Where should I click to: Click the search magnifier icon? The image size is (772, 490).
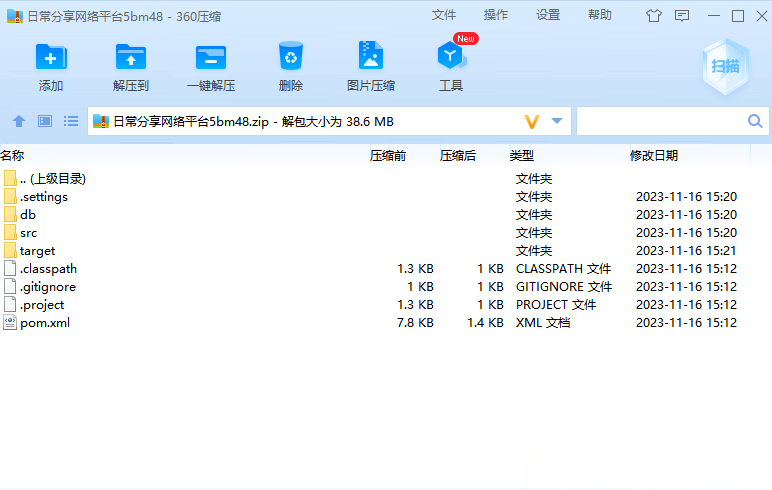(x=755, y=121)
